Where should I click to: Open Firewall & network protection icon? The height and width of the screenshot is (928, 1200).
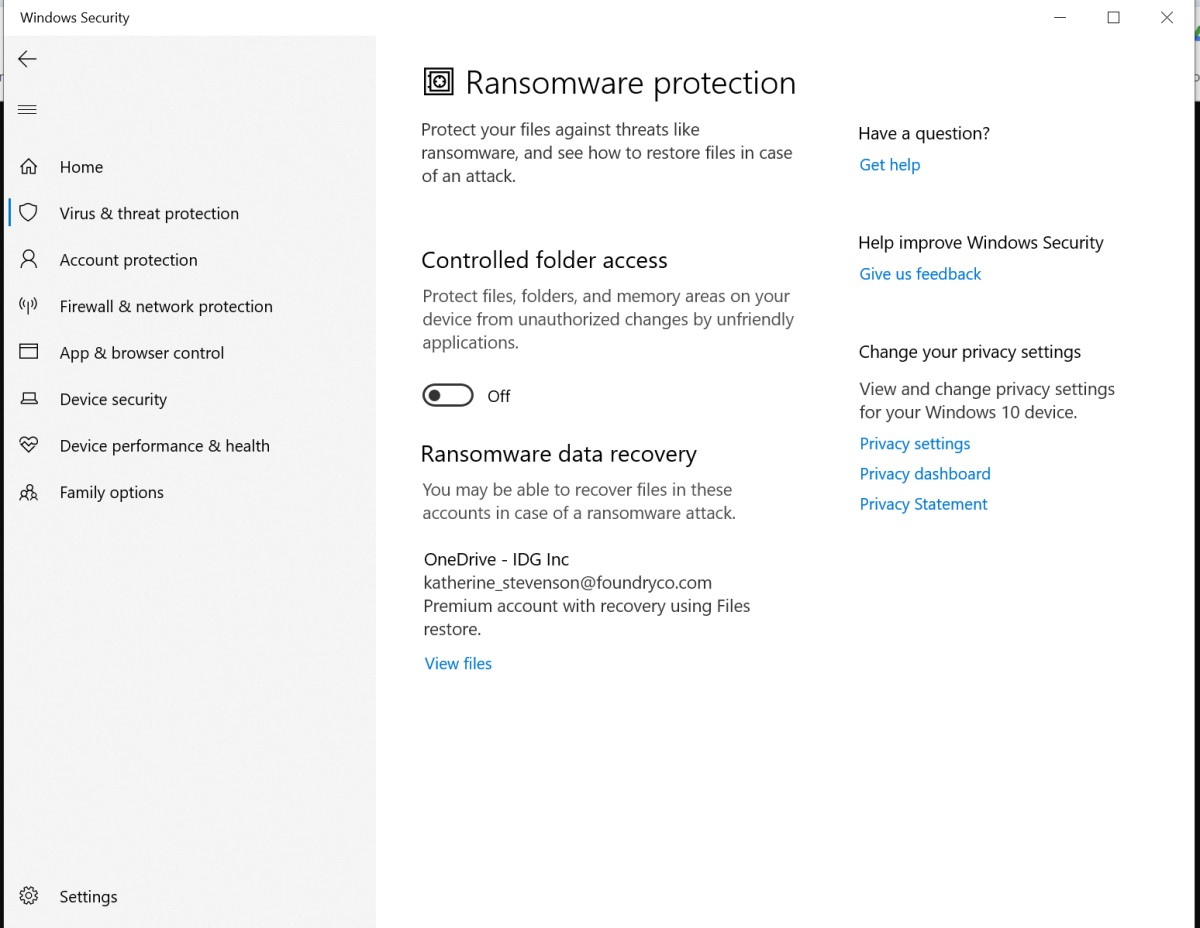[x=29, y=306]
